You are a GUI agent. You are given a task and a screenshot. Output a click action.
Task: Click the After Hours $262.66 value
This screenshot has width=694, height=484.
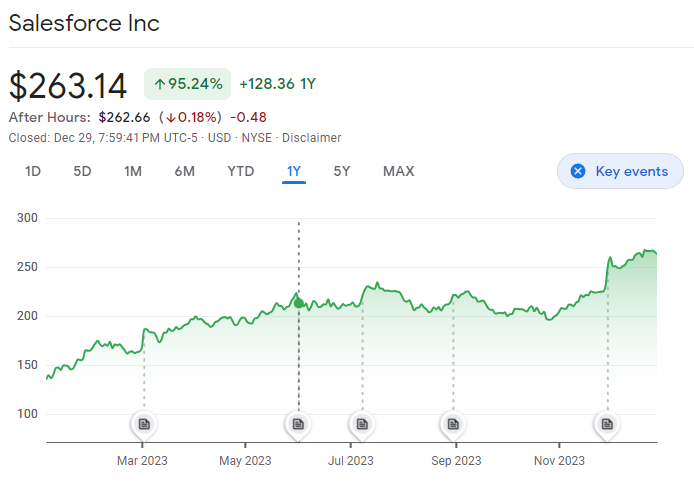click(124, 117)
